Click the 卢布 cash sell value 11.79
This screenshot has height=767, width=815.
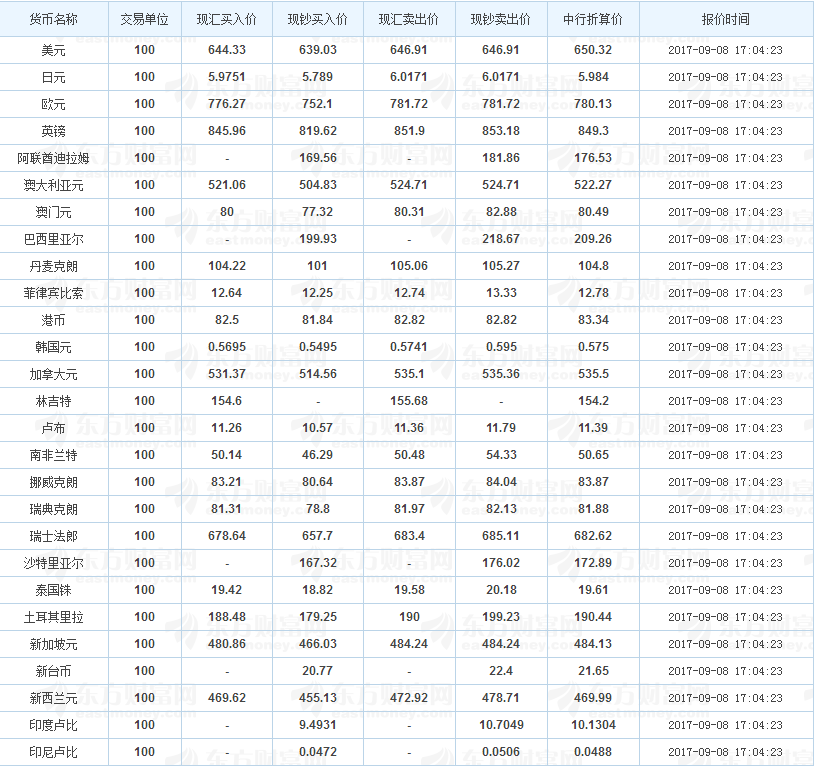[501, 428]
